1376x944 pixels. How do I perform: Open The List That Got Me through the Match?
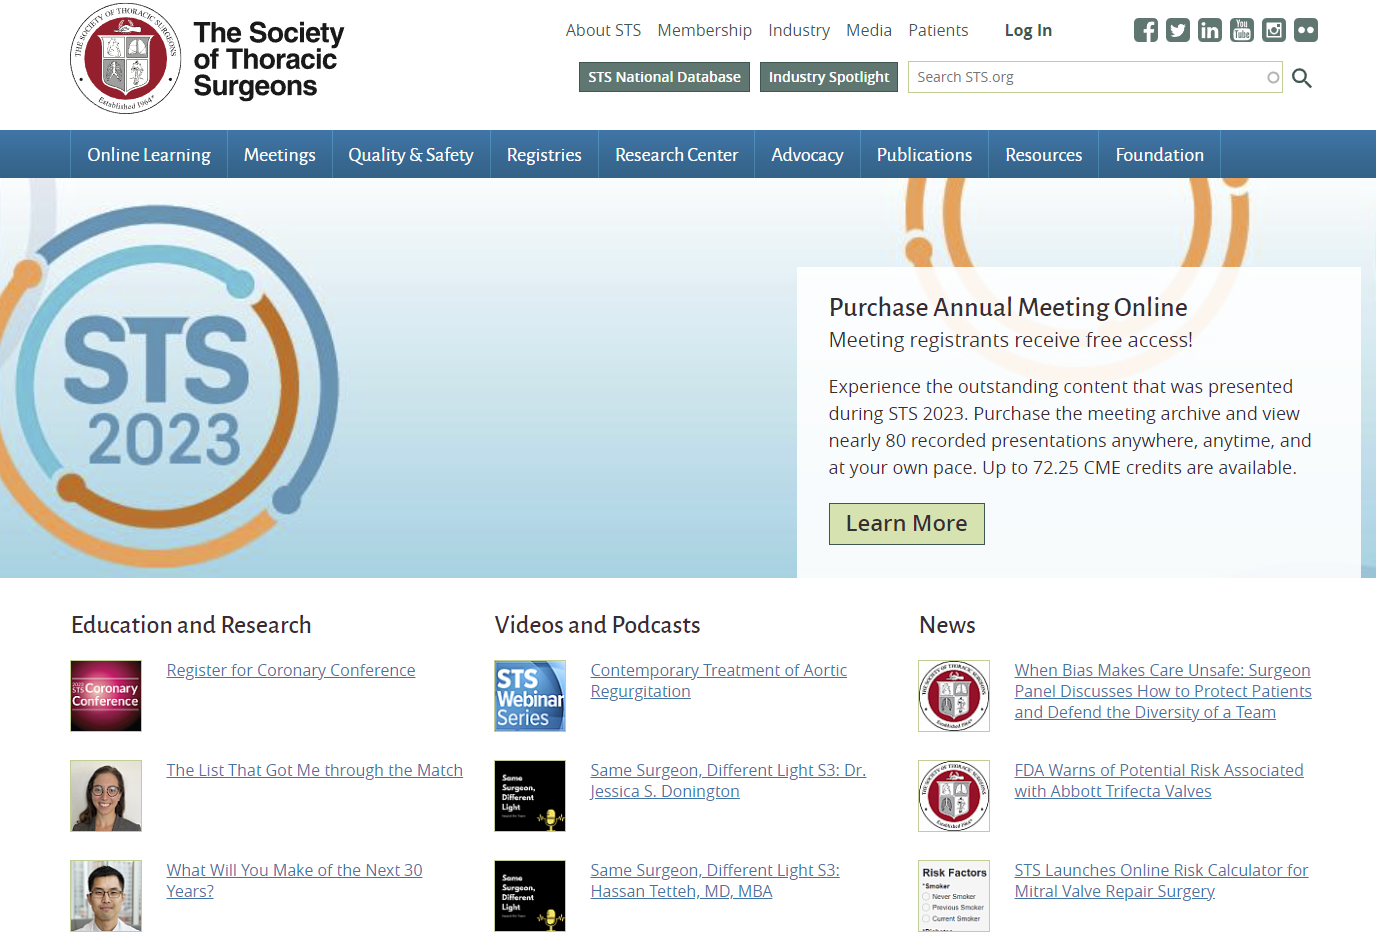[315, 770]
